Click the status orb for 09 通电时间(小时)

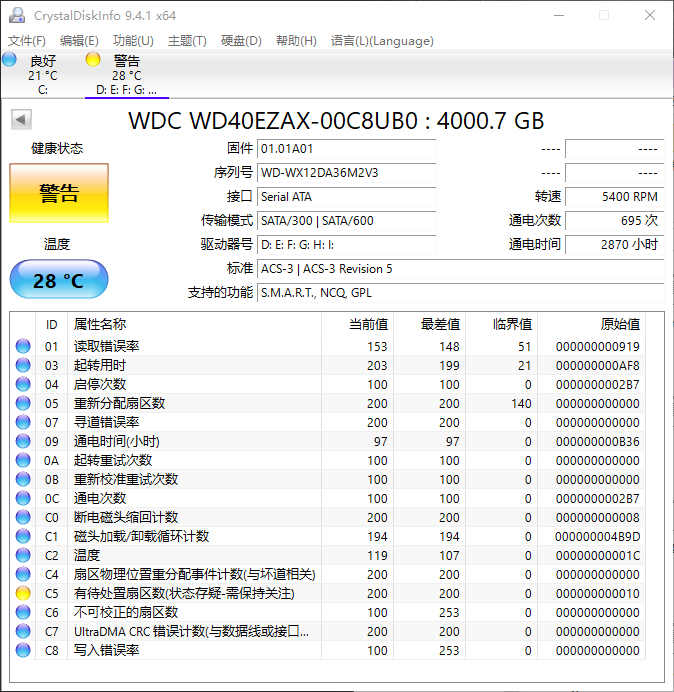(23, 441)
